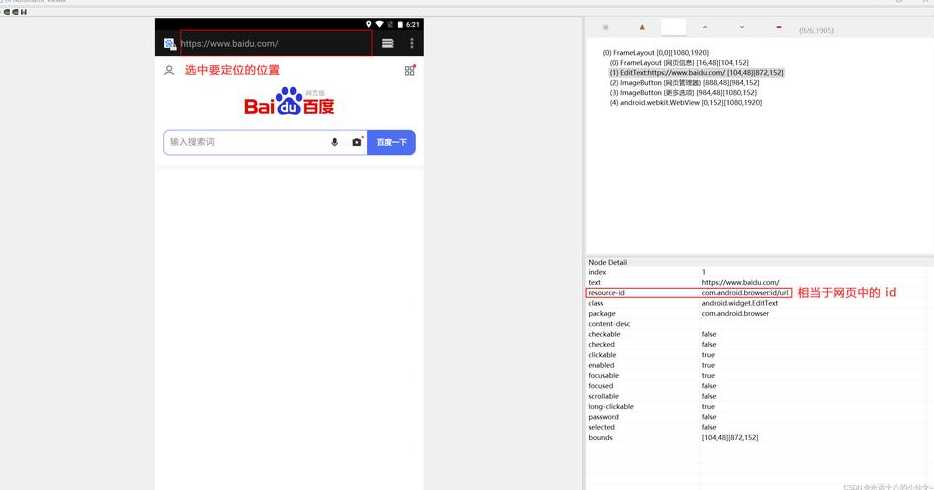Click the Node Detail table header
Viewport: 934px width, 490px height.
(x=608, y=262)
